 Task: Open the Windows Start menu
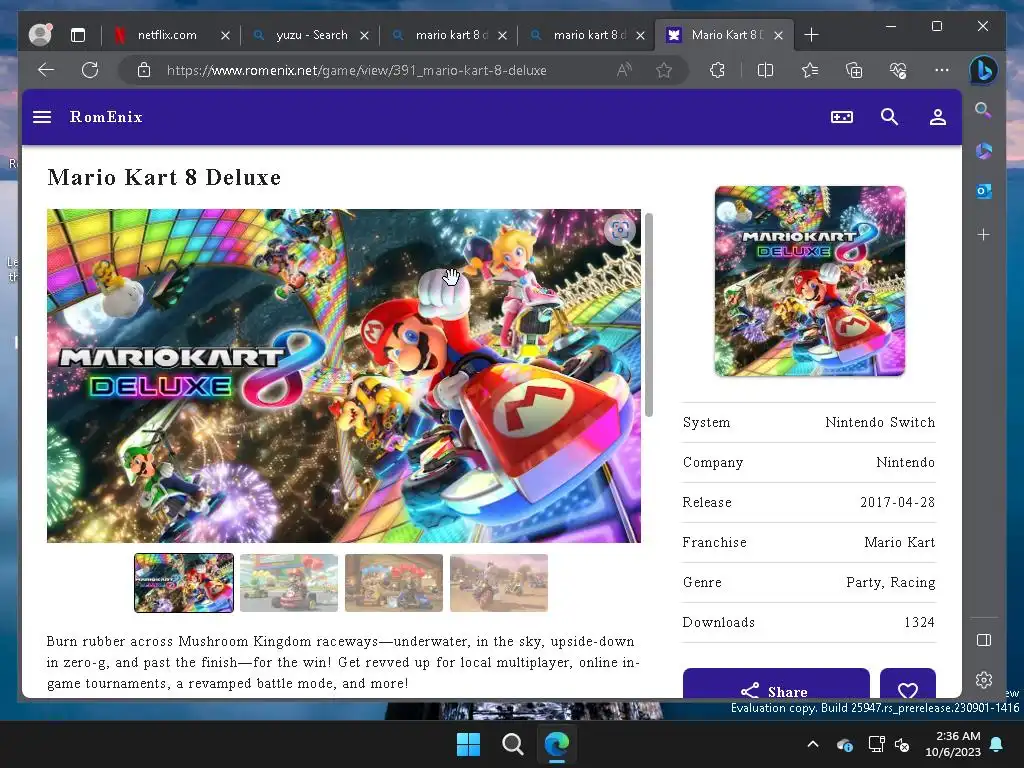coord(468,744)
